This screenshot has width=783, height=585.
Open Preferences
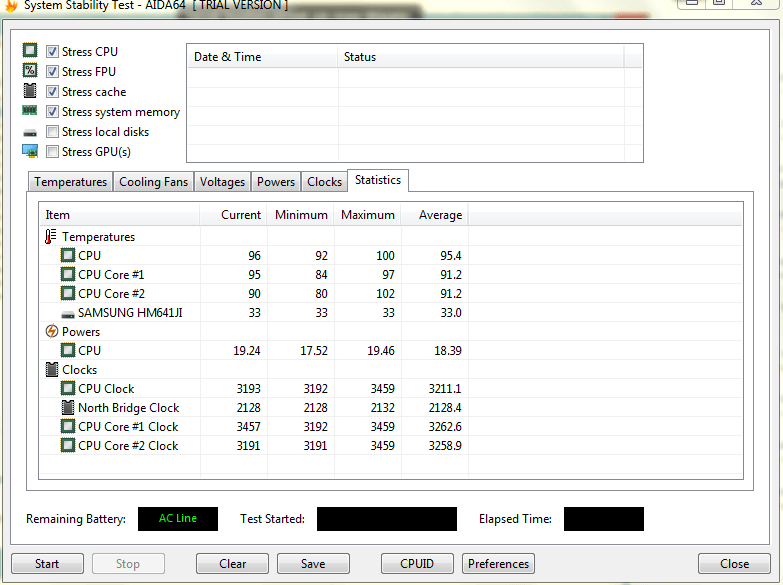tap(498, 564)
